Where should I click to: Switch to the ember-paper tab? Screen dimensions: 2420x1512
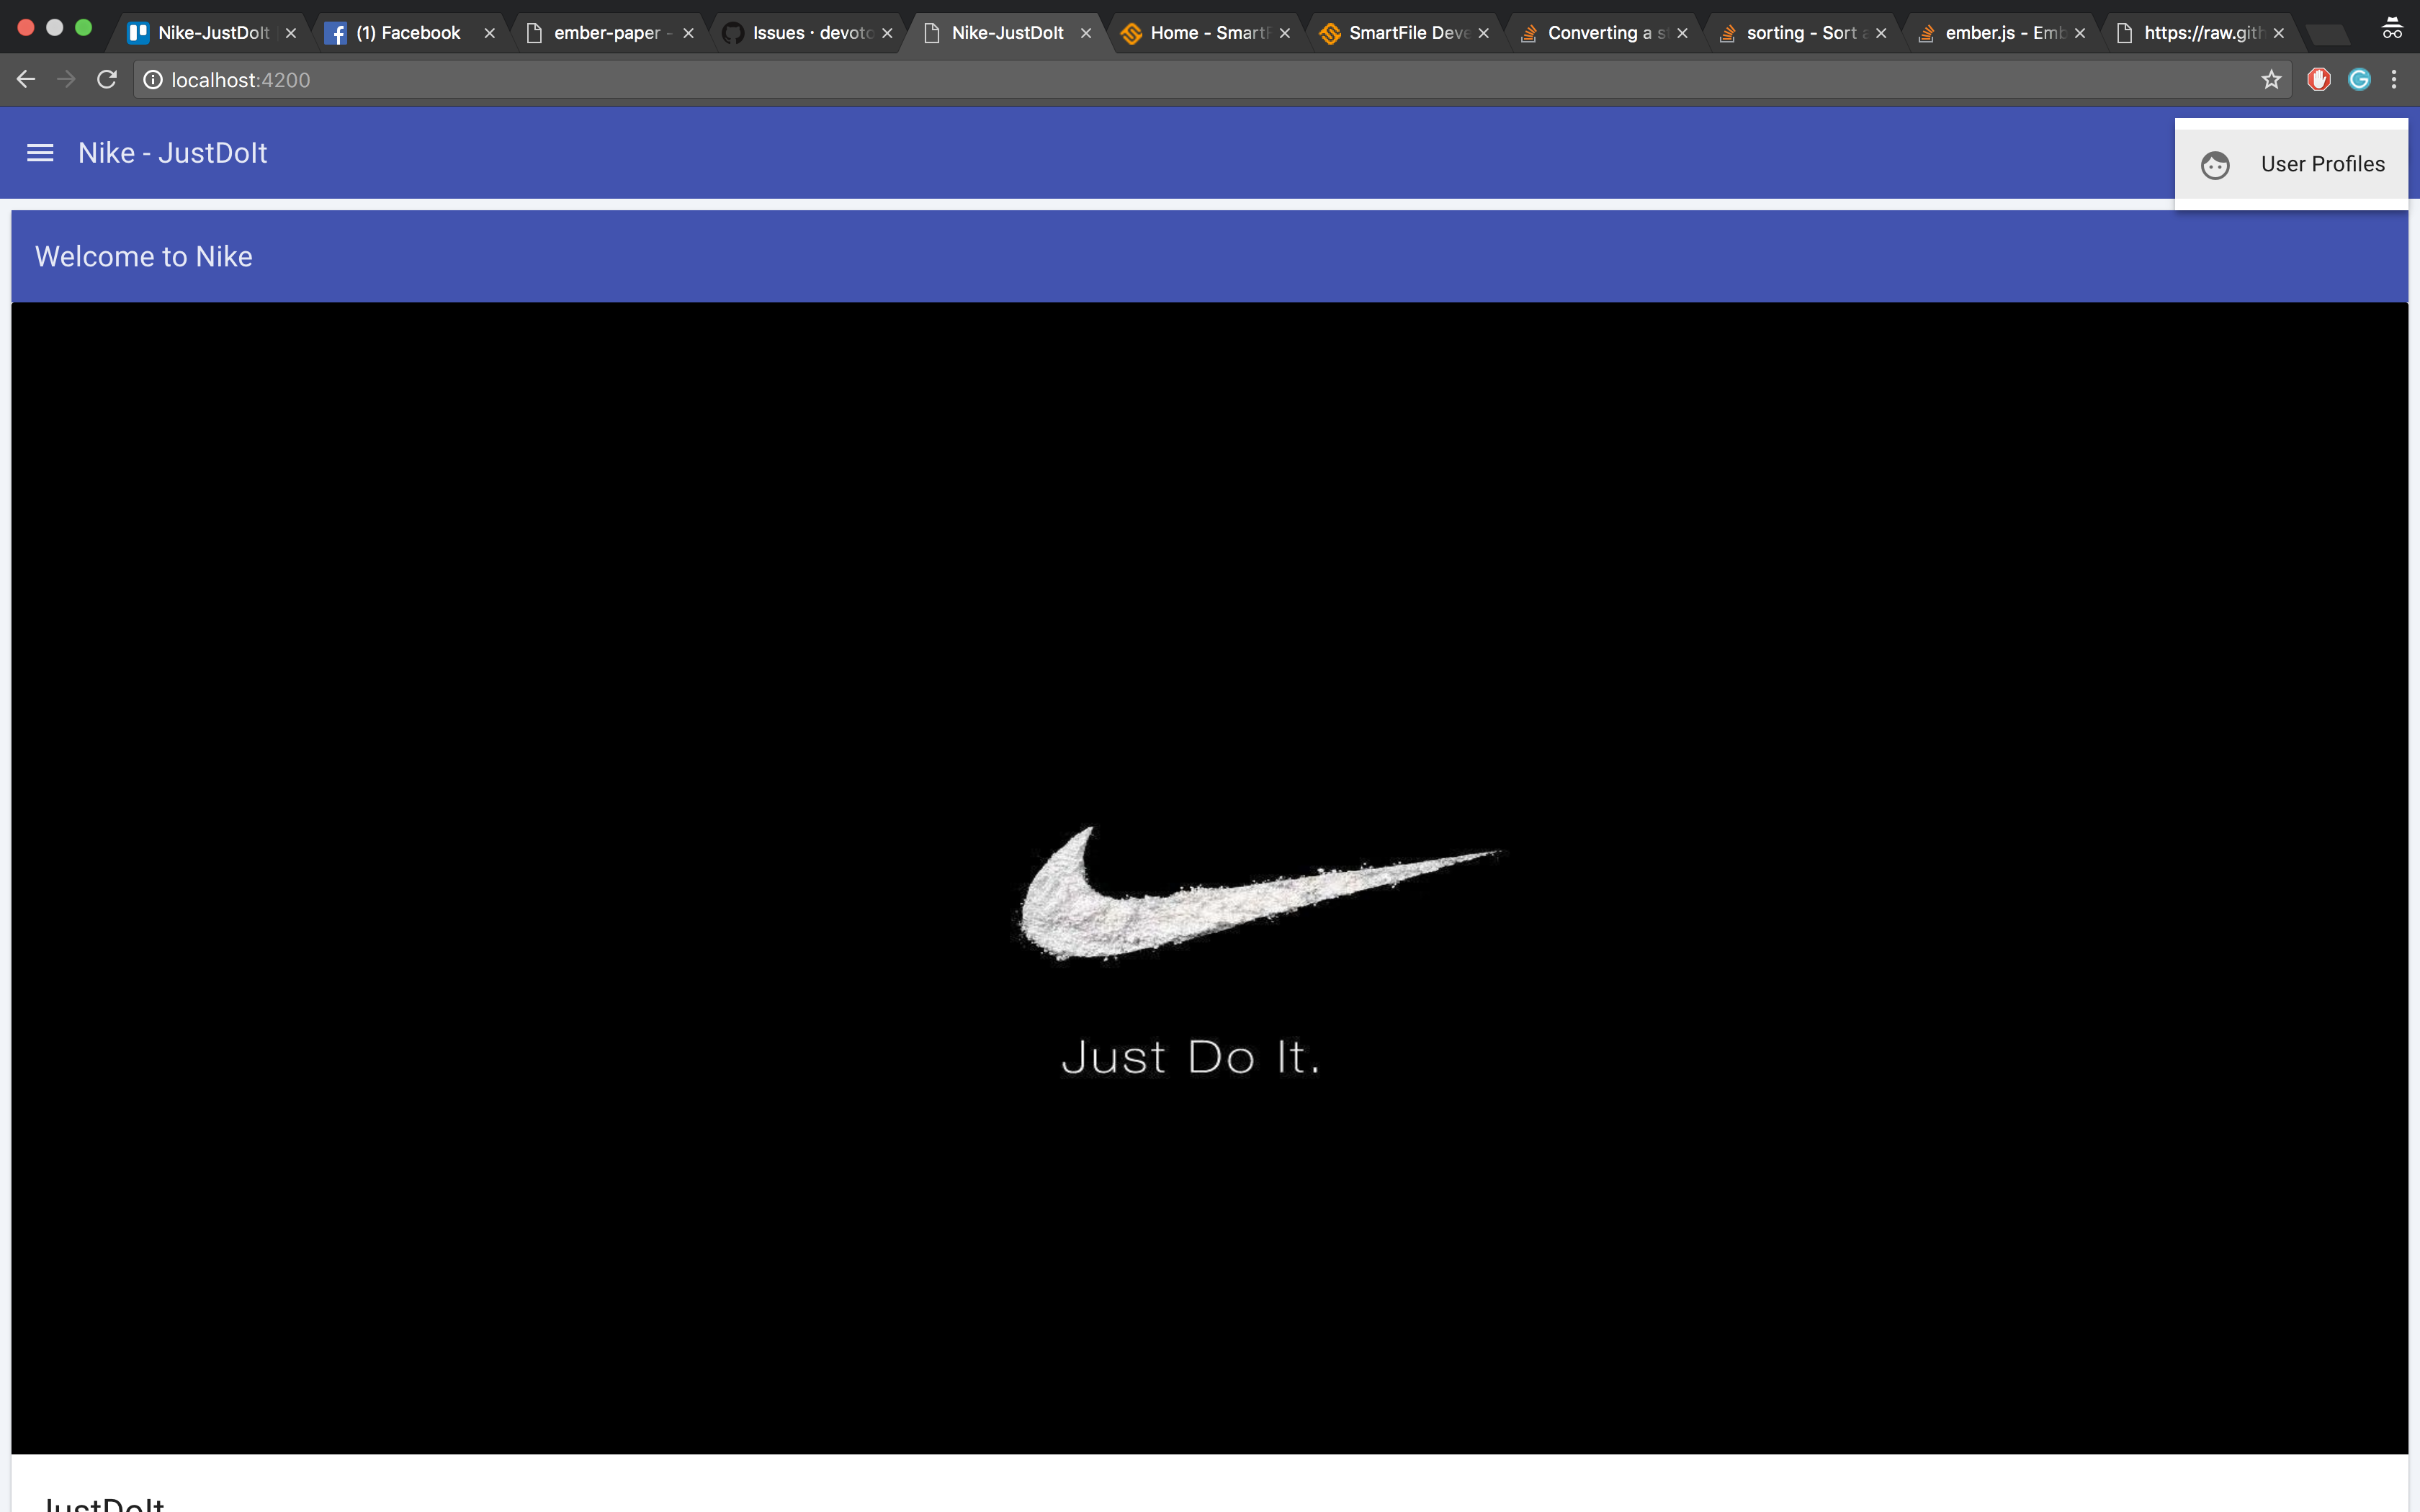pyautogui.click(x=606, y=33)
